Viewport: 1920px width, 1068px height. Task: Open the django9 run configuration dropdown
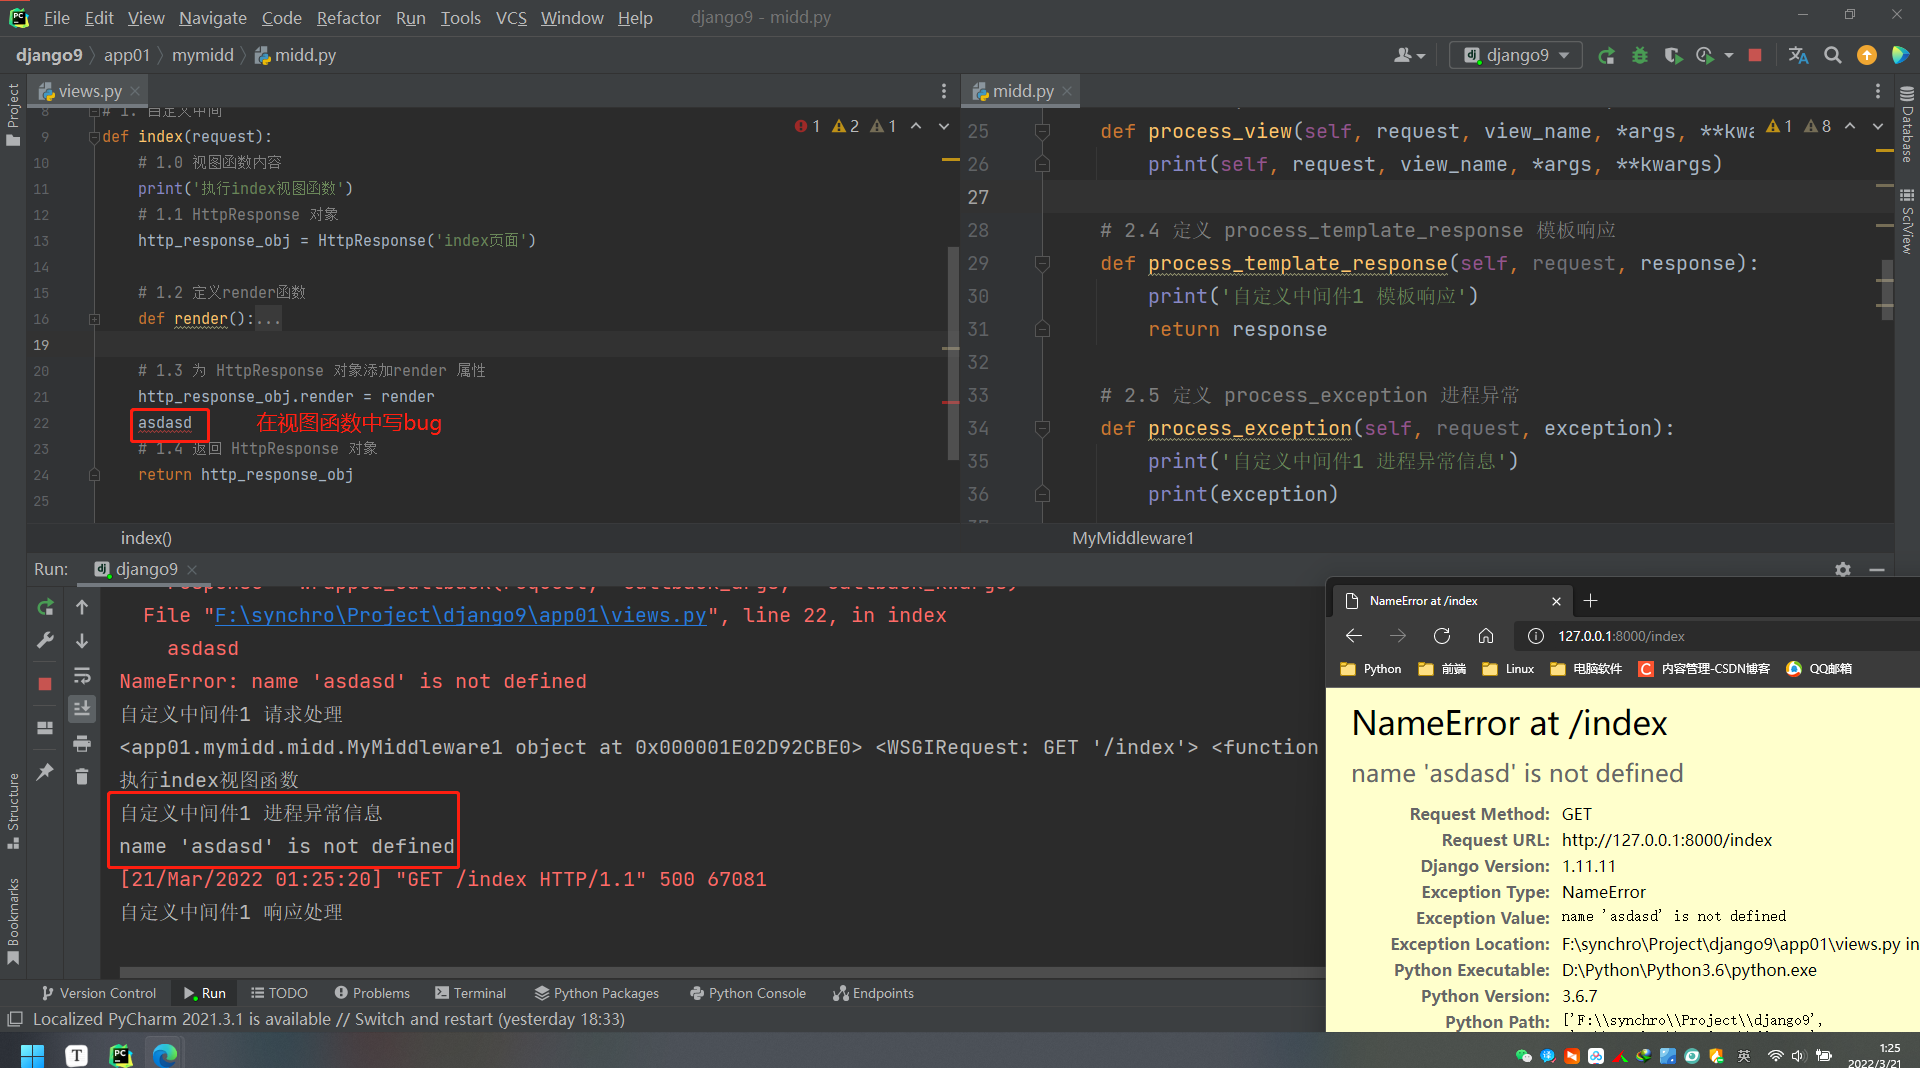coord(1516,56)
